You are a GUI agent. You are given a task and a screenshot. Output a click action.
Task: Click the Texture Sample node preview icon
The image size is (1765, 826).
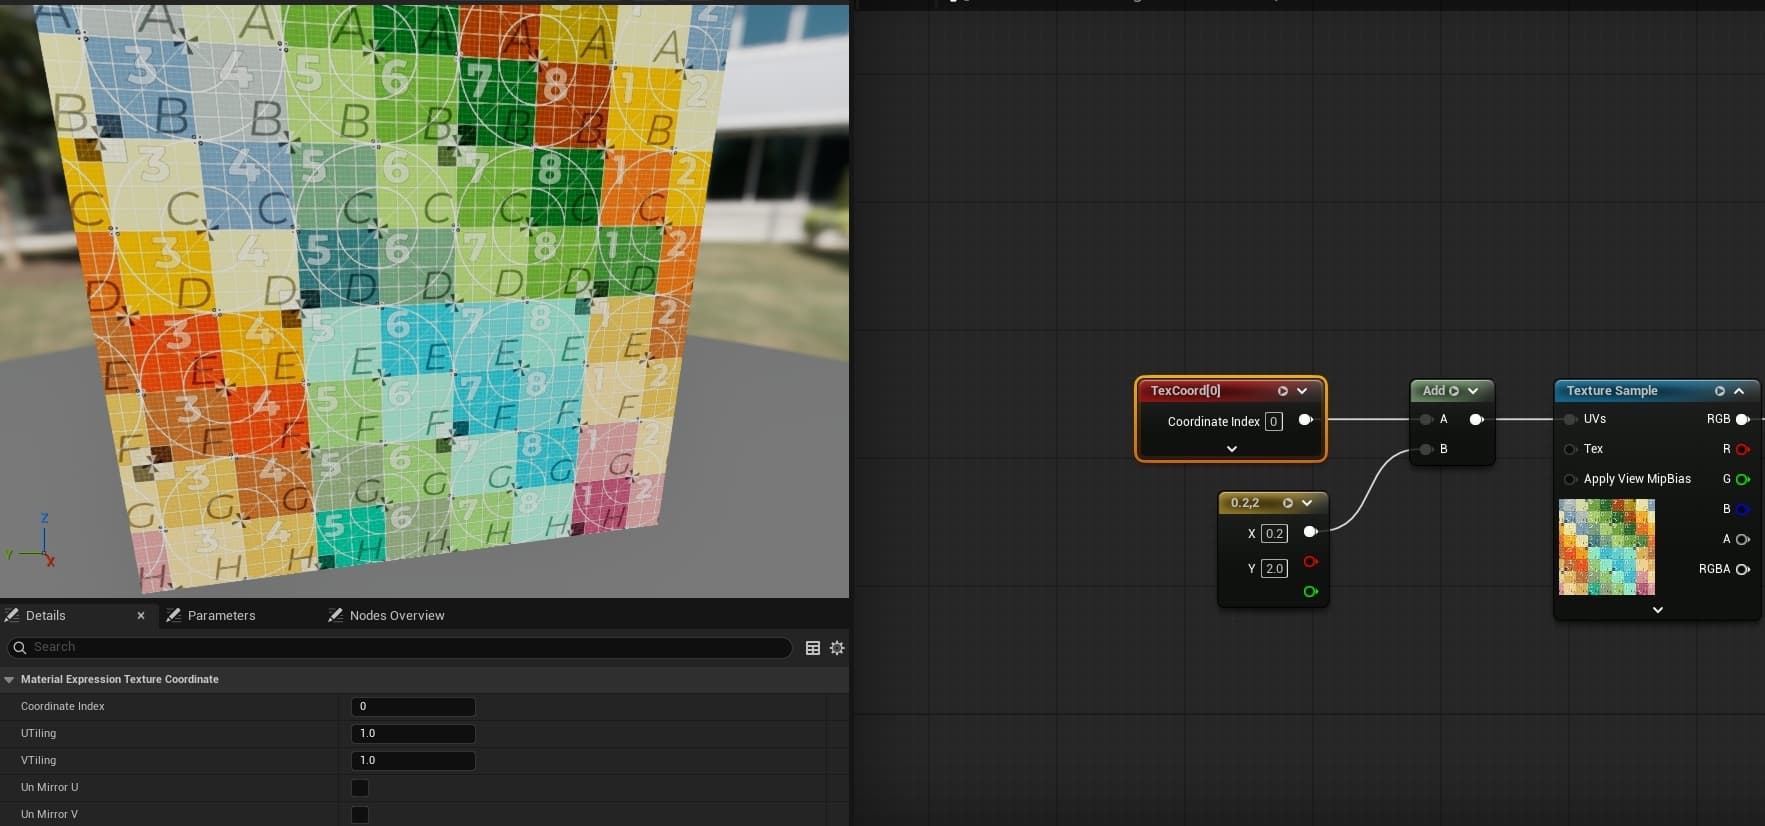pos(1719,391)
